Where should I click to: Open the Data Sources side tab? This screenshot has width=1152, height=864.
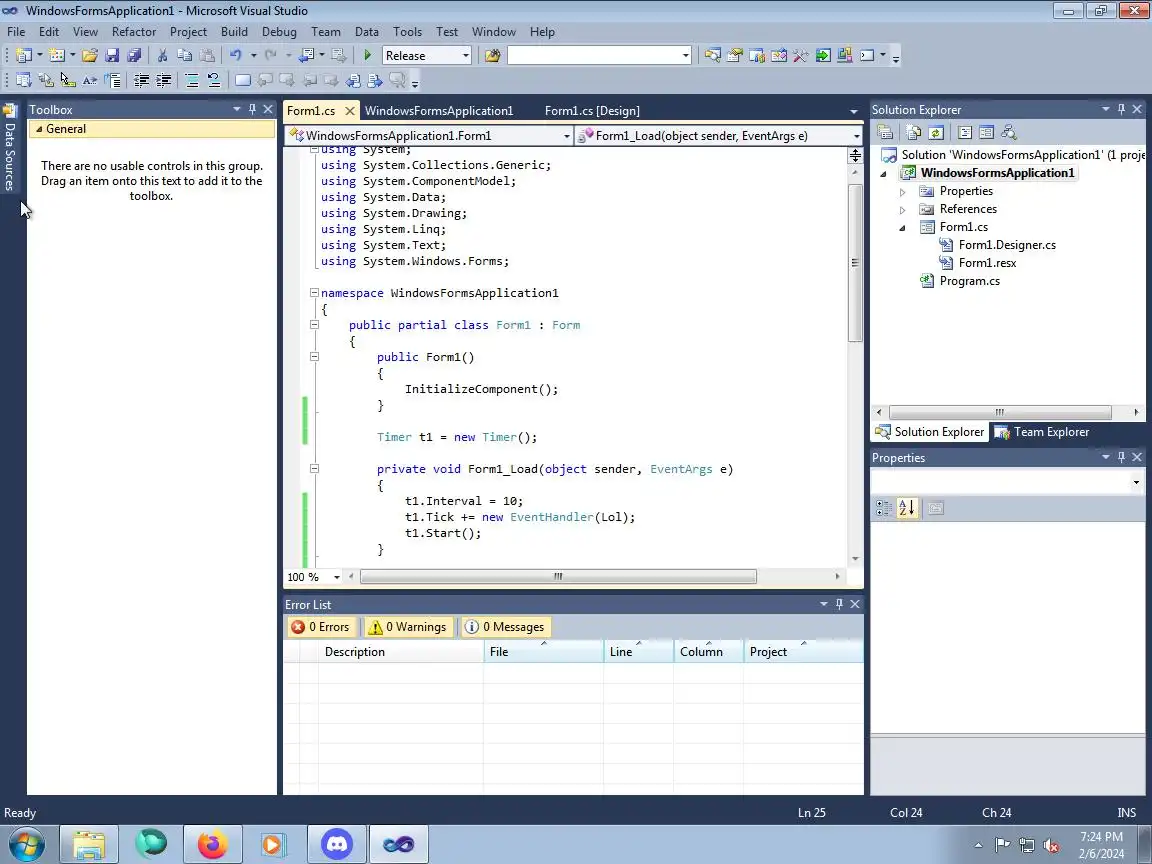[x=10, y=148]
